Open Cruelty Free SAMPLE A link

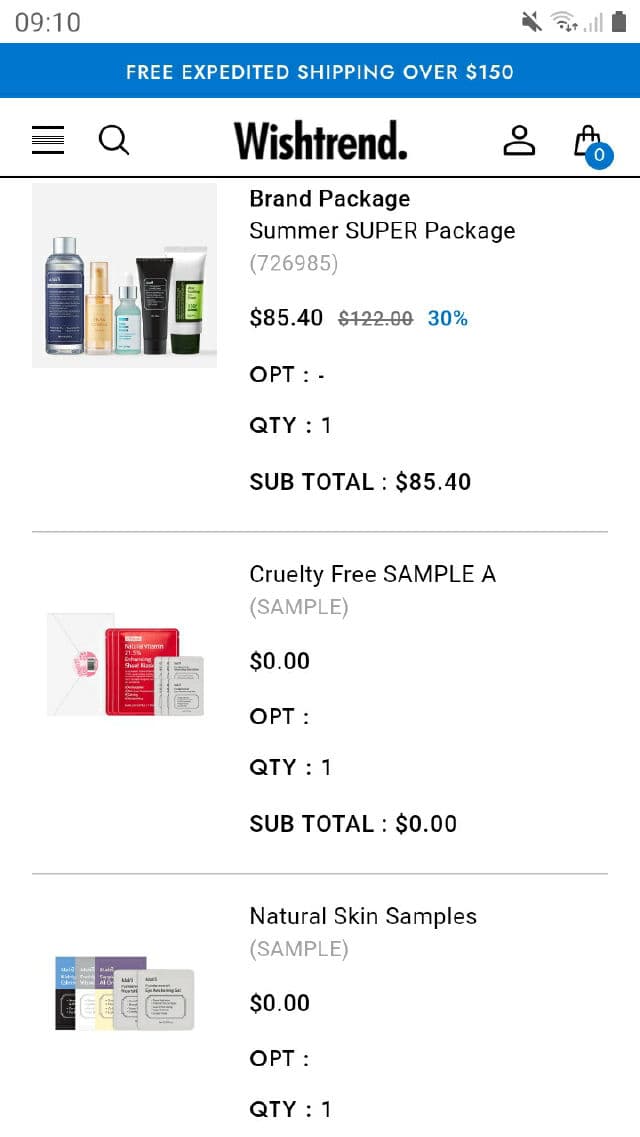point(372,574)
